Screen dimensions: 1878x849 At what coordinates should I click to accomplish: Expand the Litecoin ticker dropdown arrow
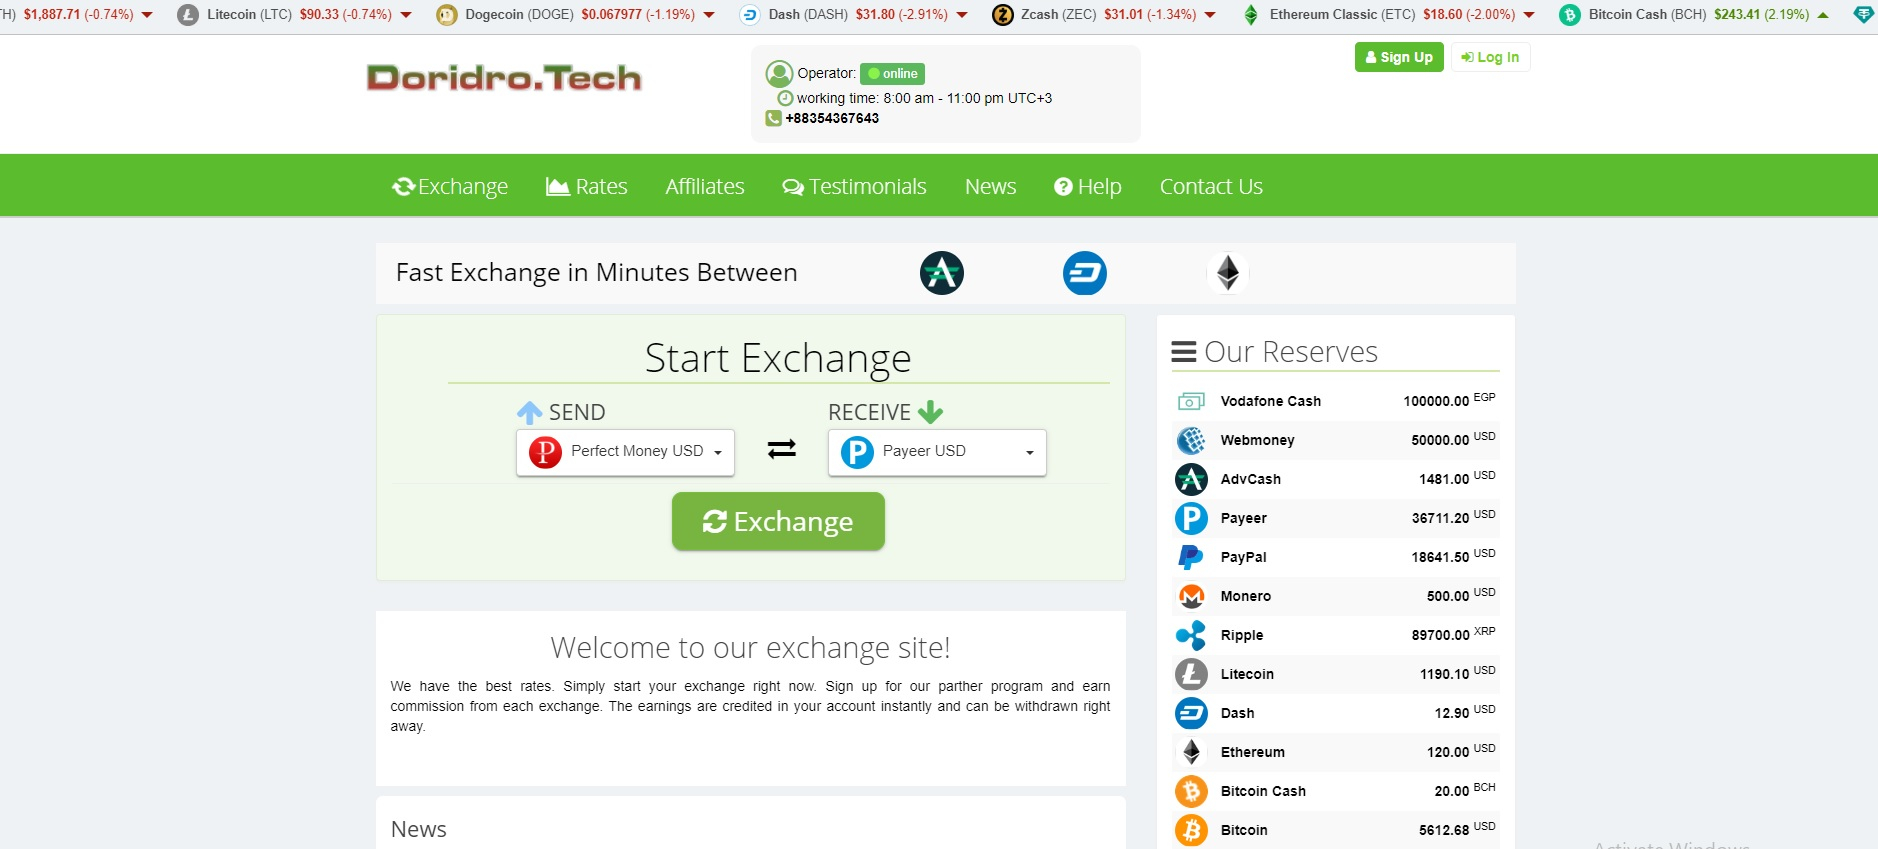pyautogui.click(x=406, y=15)
